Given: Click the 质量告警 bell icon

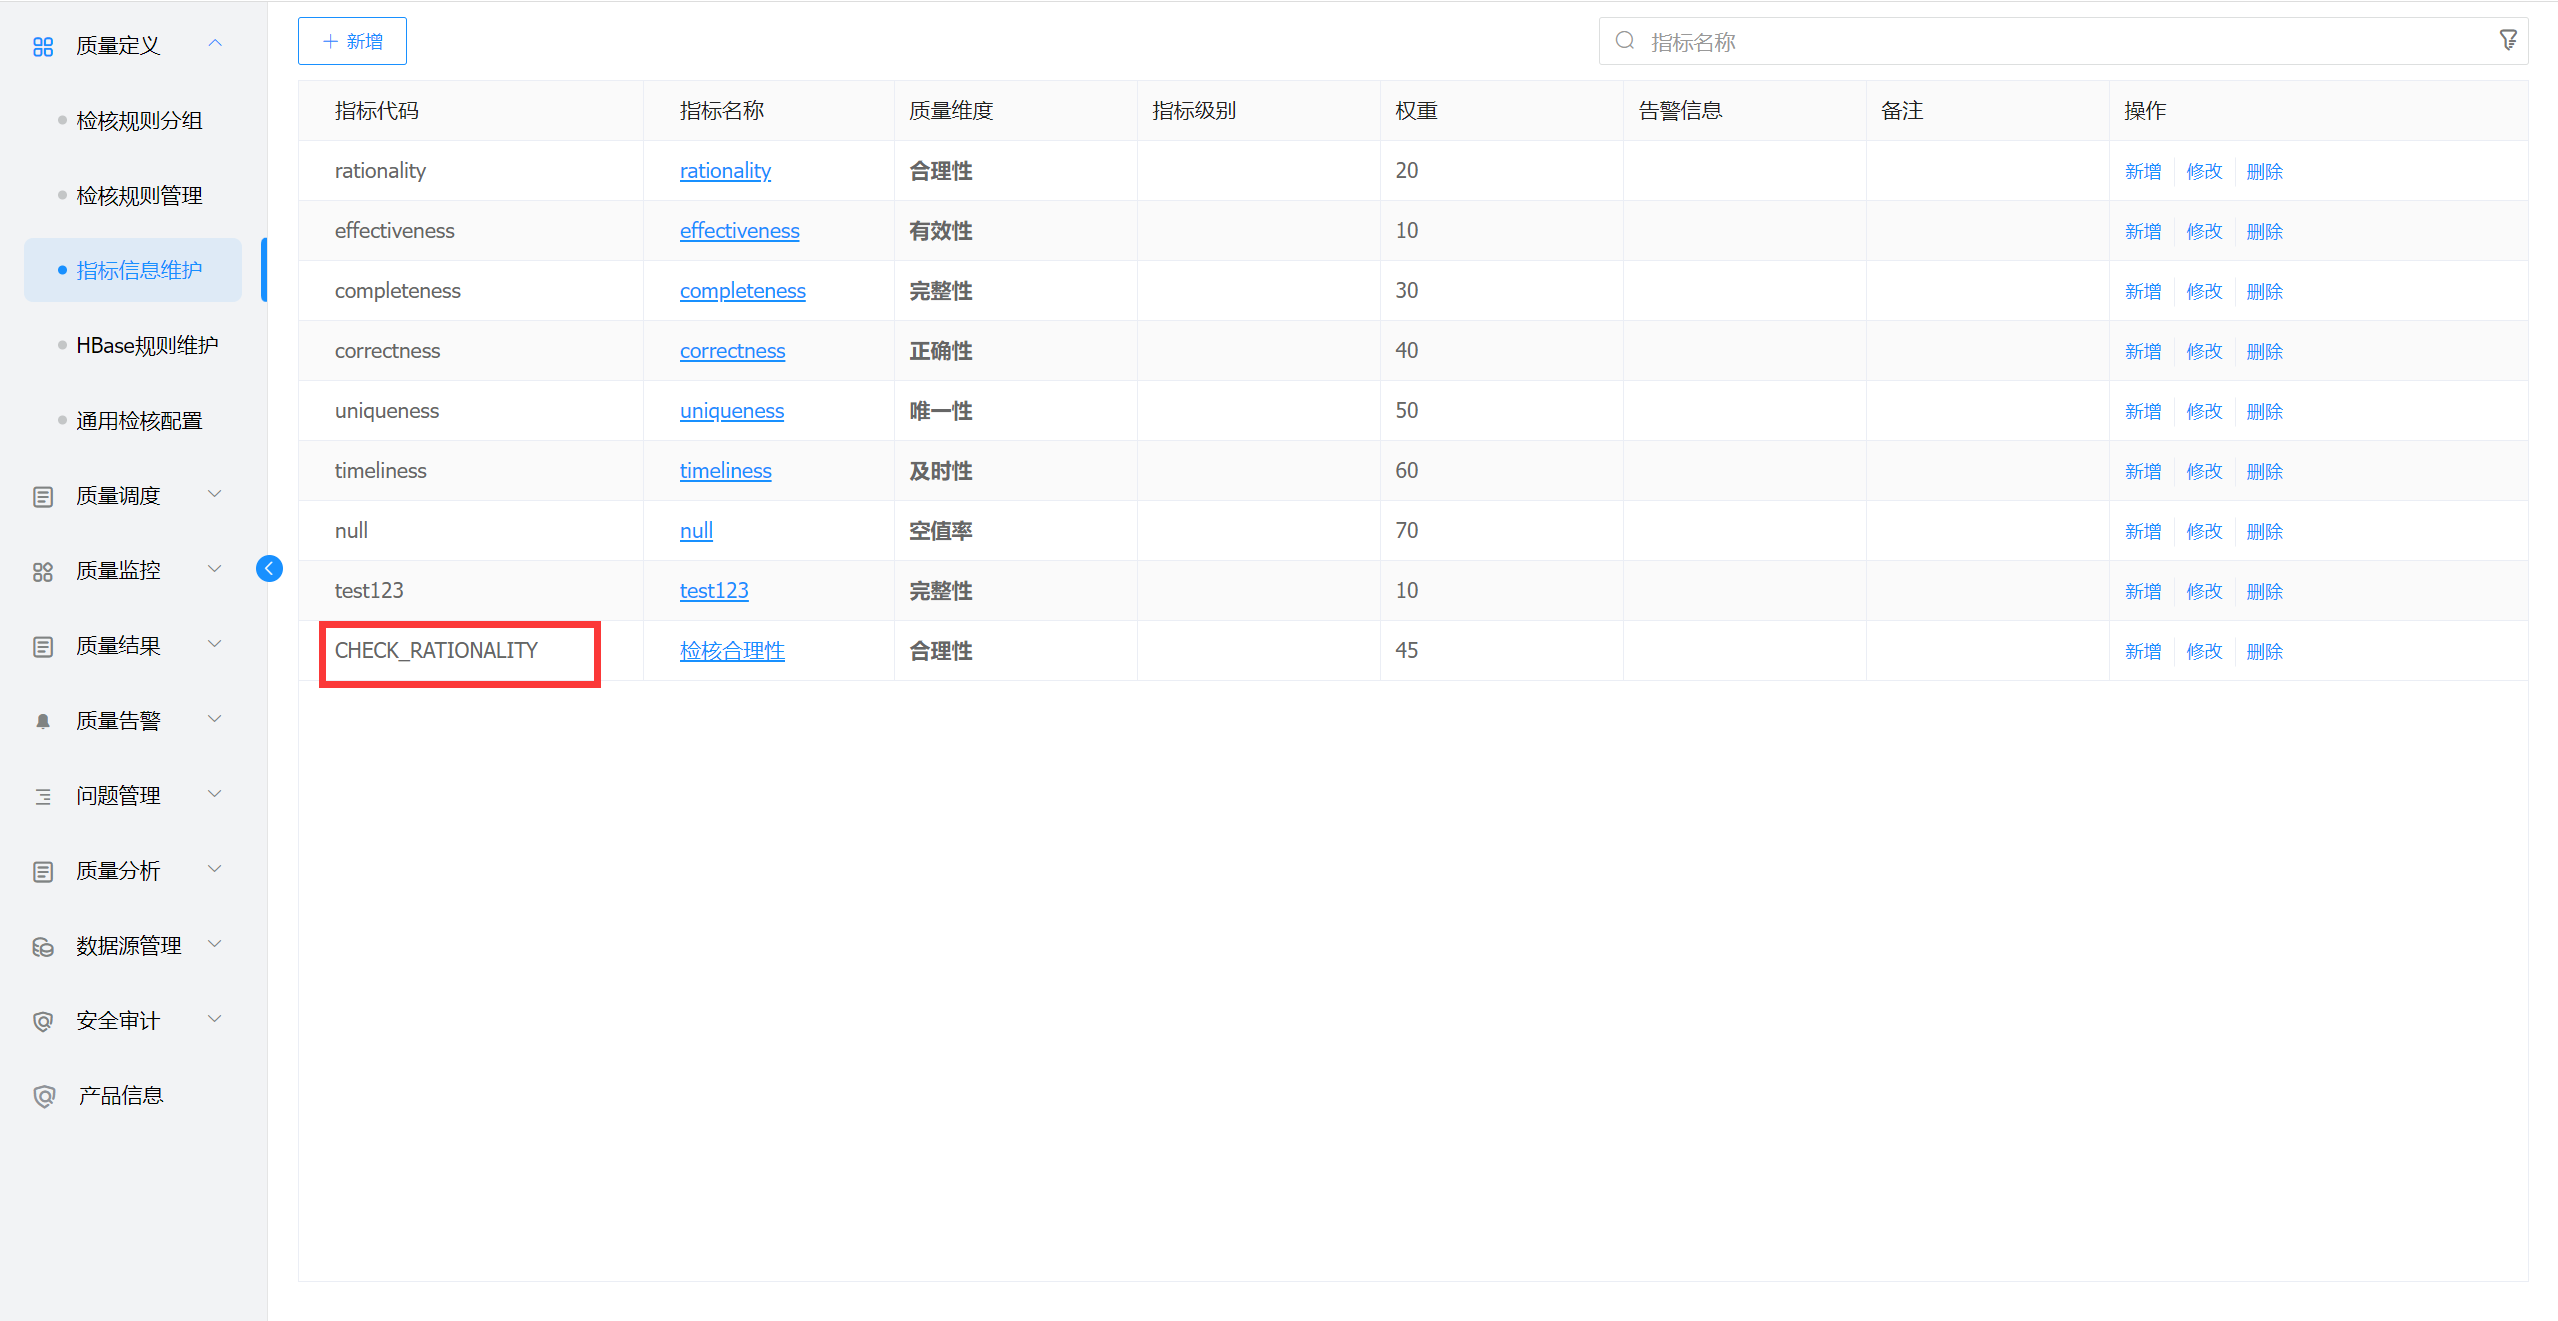Looking at the screenshot, I should click(43, 721).
